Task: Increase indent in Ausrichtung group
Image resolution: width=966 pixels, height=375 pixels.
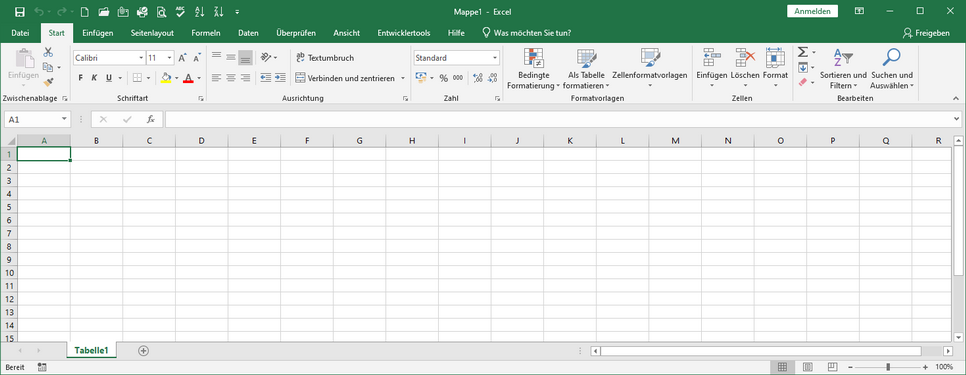Action: click(280, 78)
